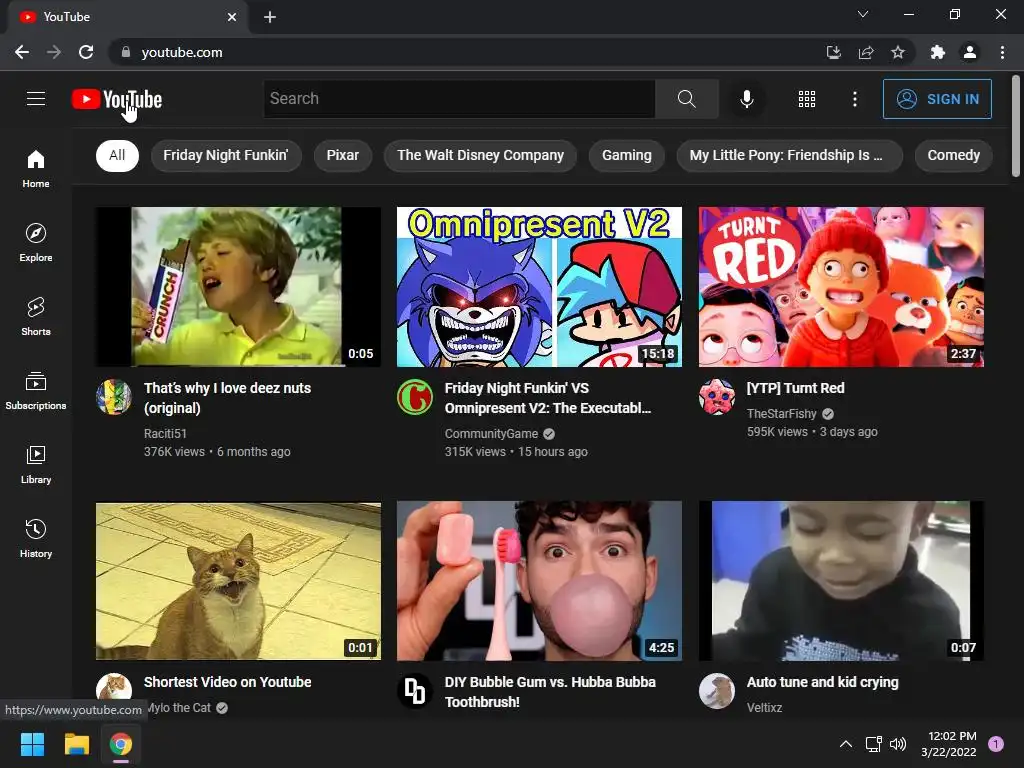
Task: Click the Veltixz channel avatar
Action: (716, 691)
